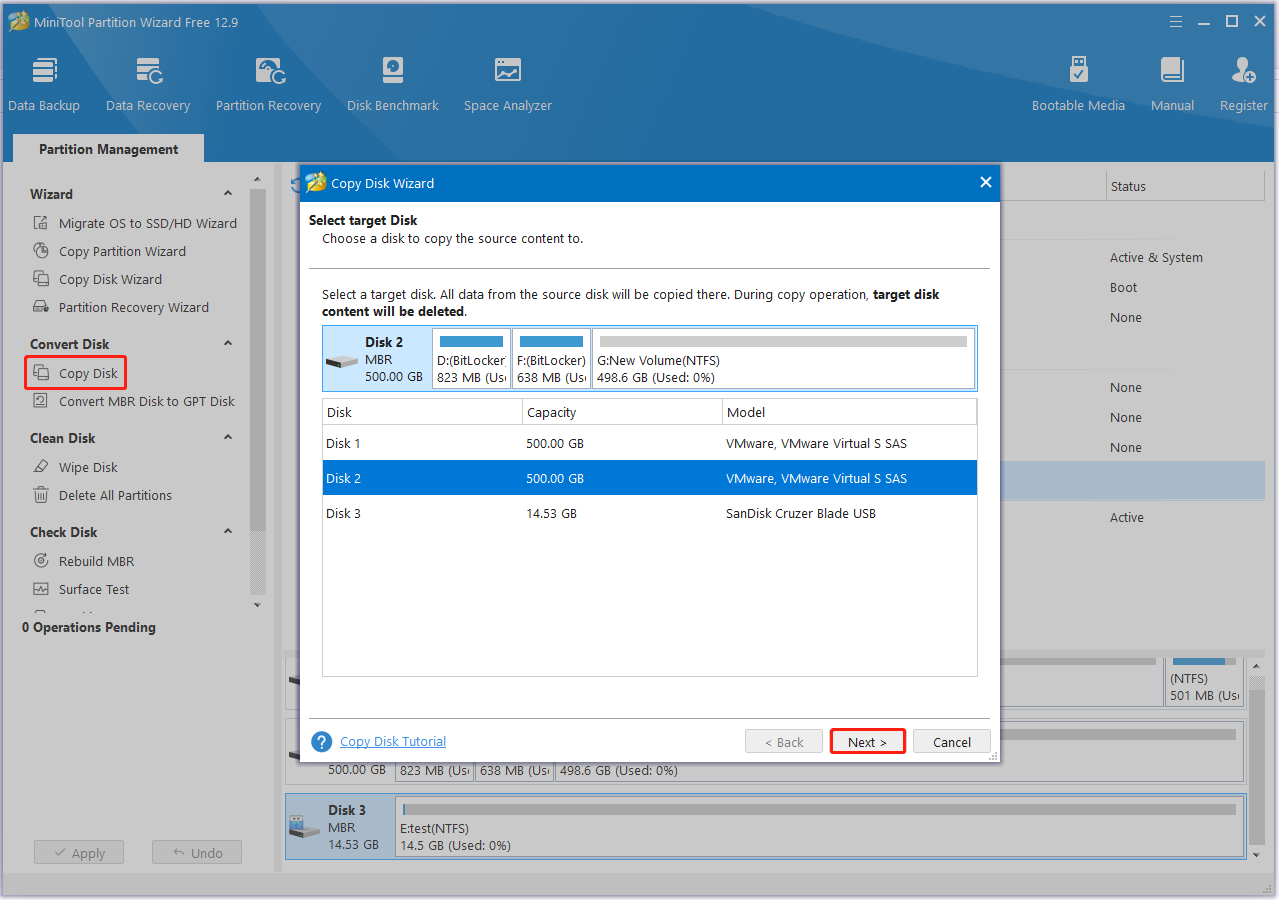Click the Disk column header

click(422, 412)
